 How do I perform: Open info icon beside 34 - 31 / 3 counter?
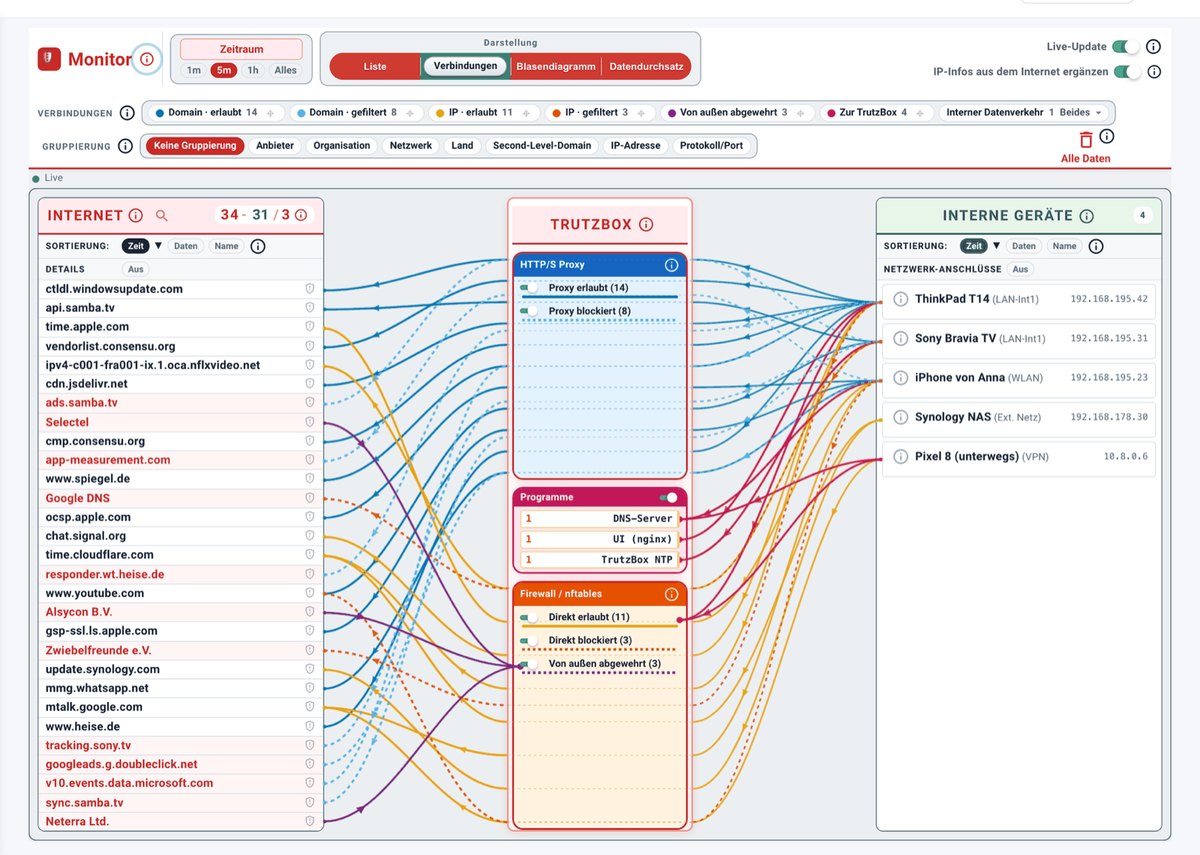(301, 215)
